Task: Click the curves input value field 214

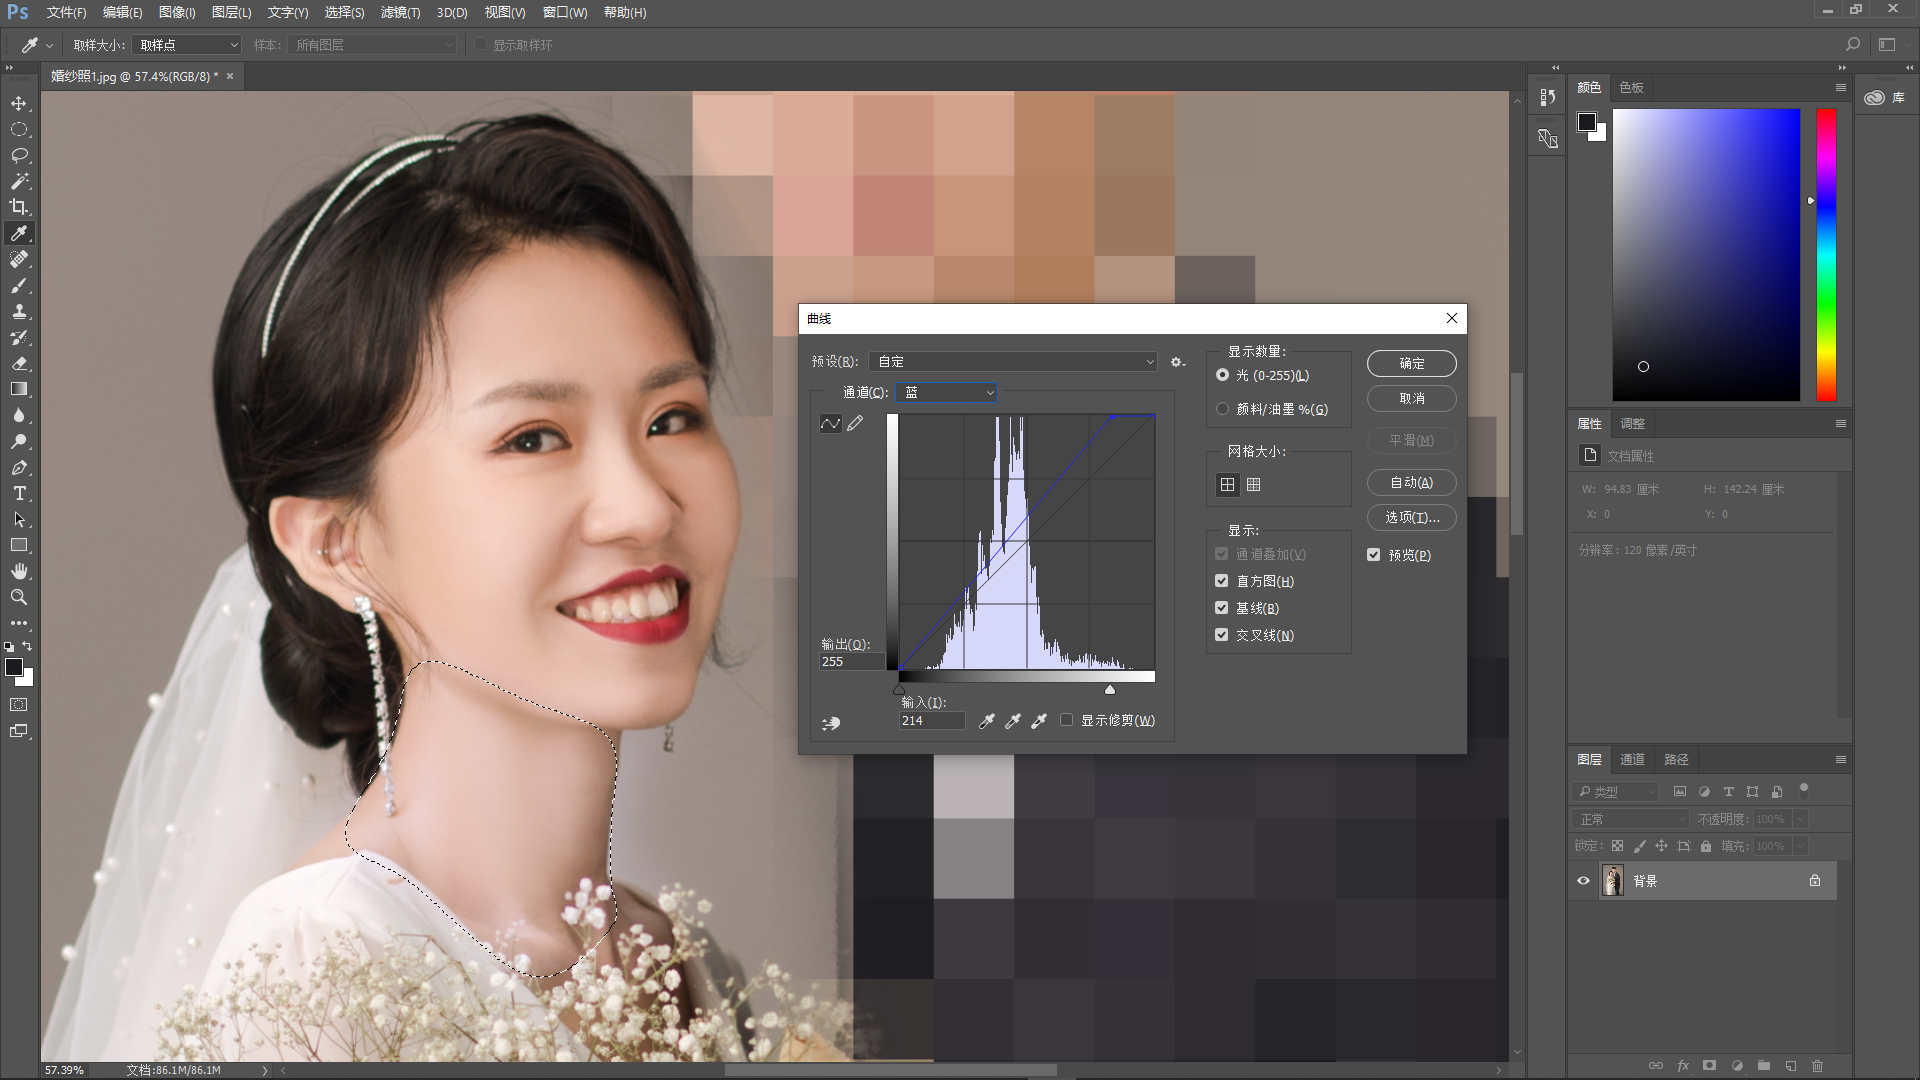Action: [x=931, y=721]
